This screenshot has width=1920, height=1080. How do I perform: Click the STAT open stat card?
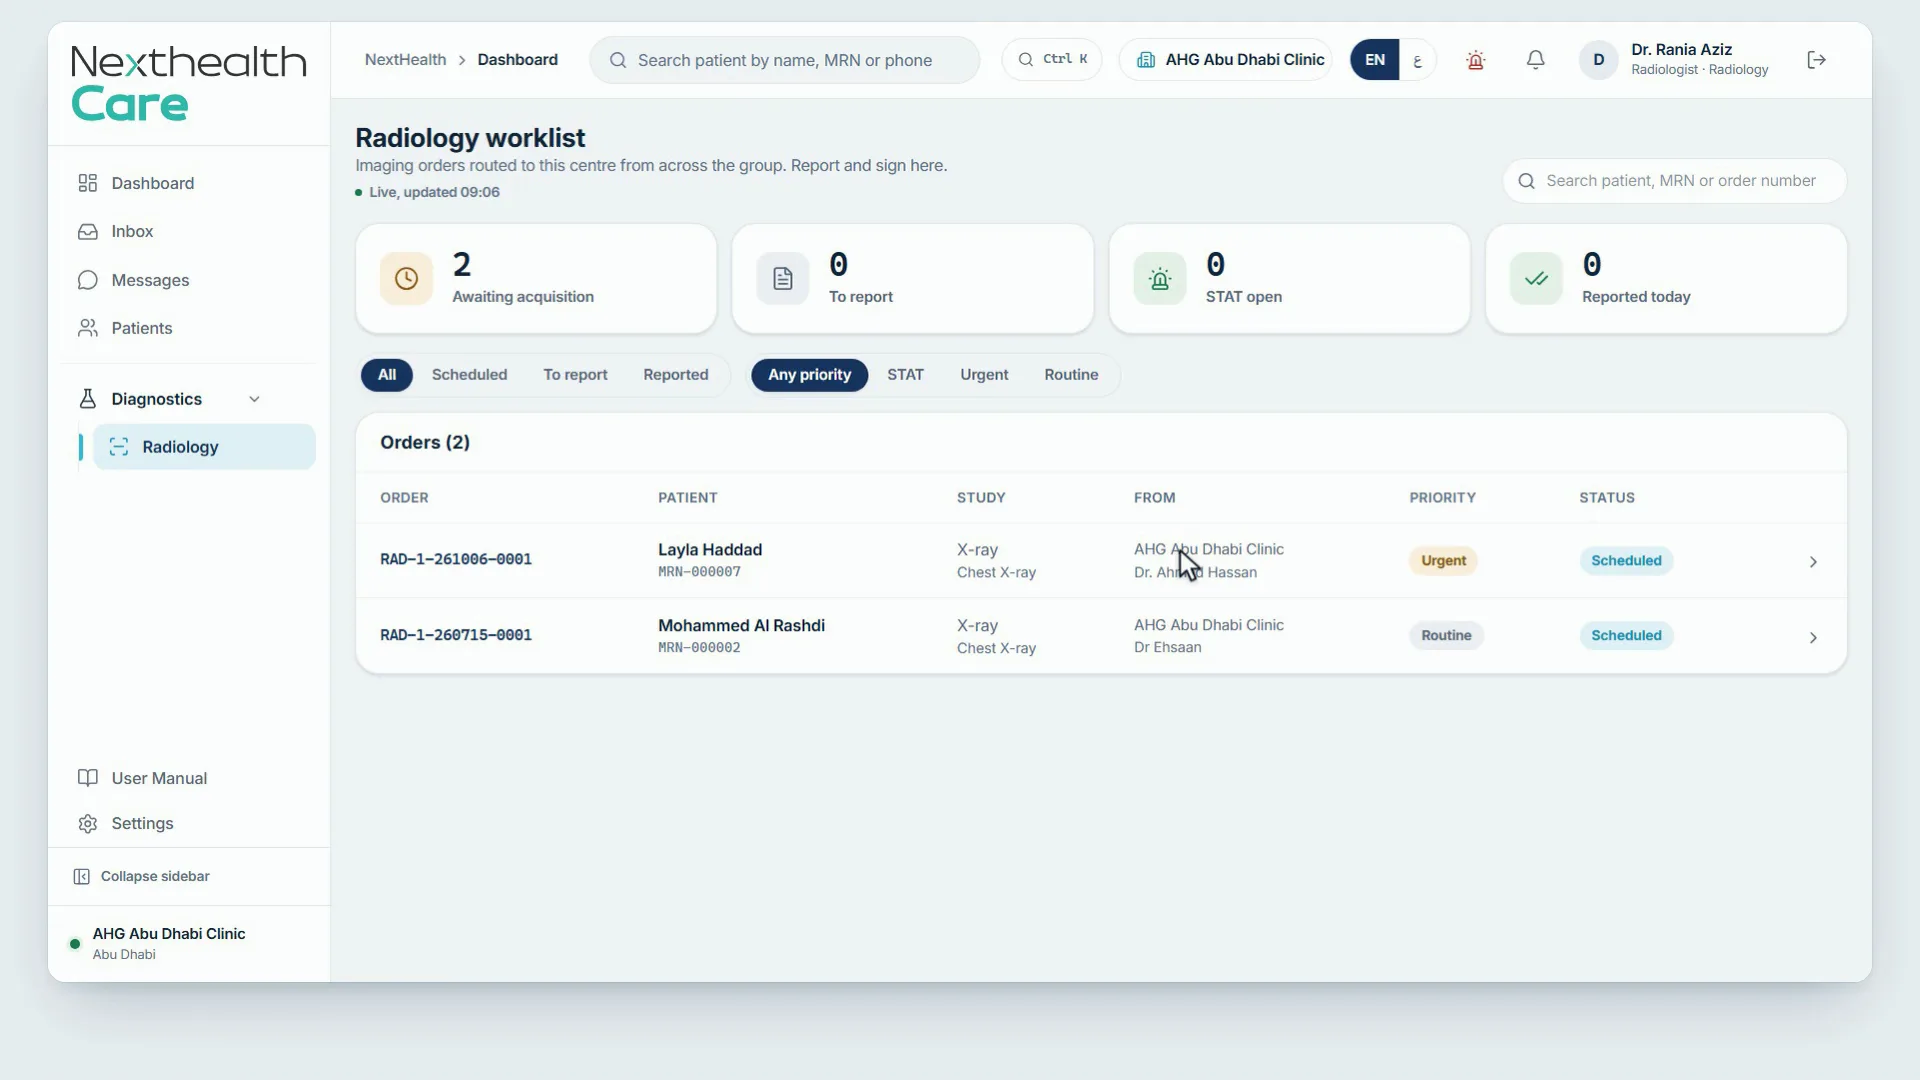pos(1289,278)
